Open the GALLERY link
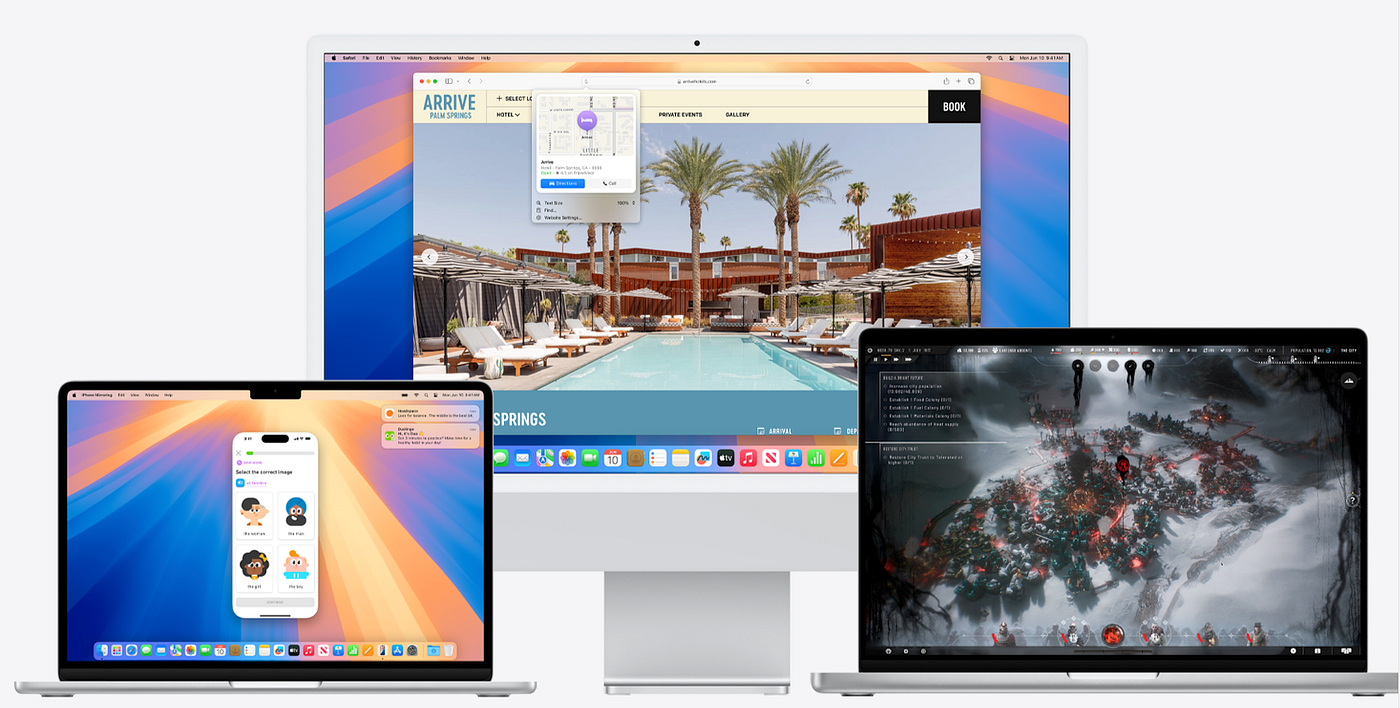This screenshot has width=1400, height=708. click(x=737, y=114)
